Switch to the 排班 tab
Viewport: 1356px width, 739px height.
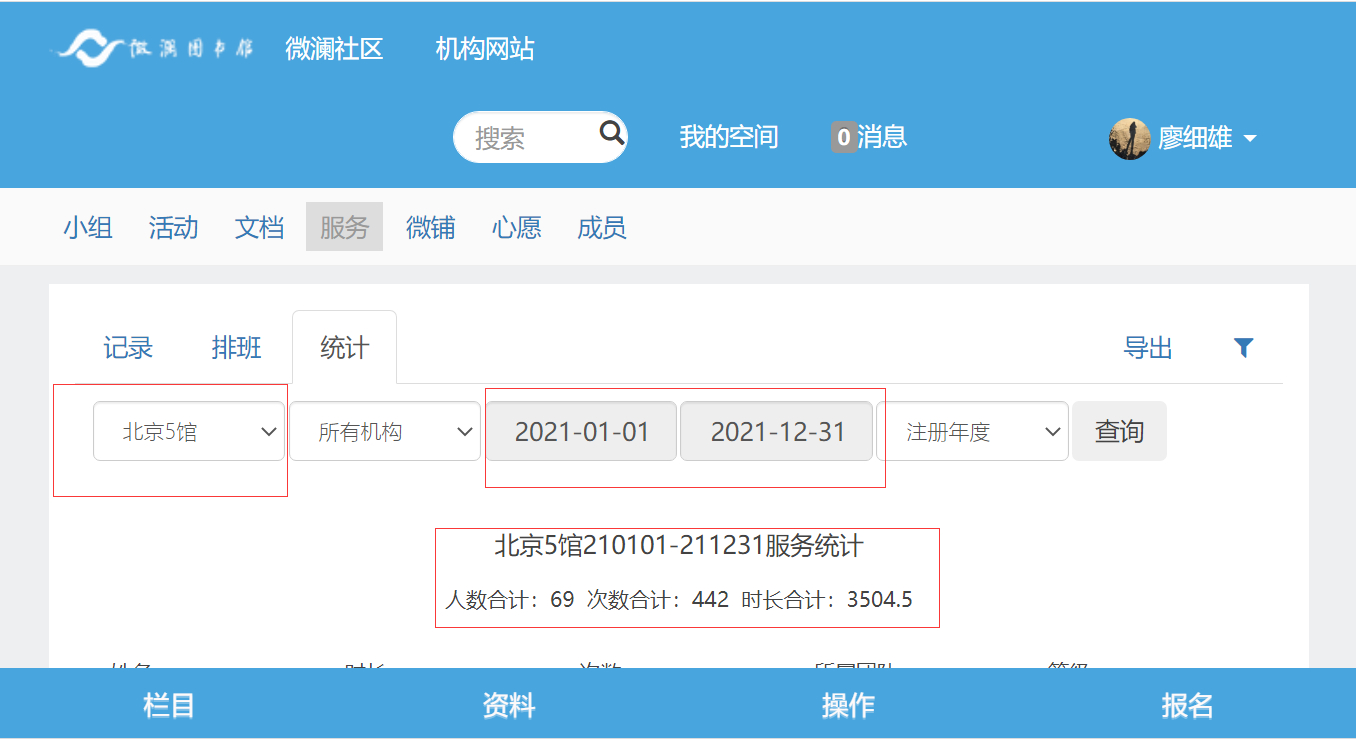tap(237, 348)
